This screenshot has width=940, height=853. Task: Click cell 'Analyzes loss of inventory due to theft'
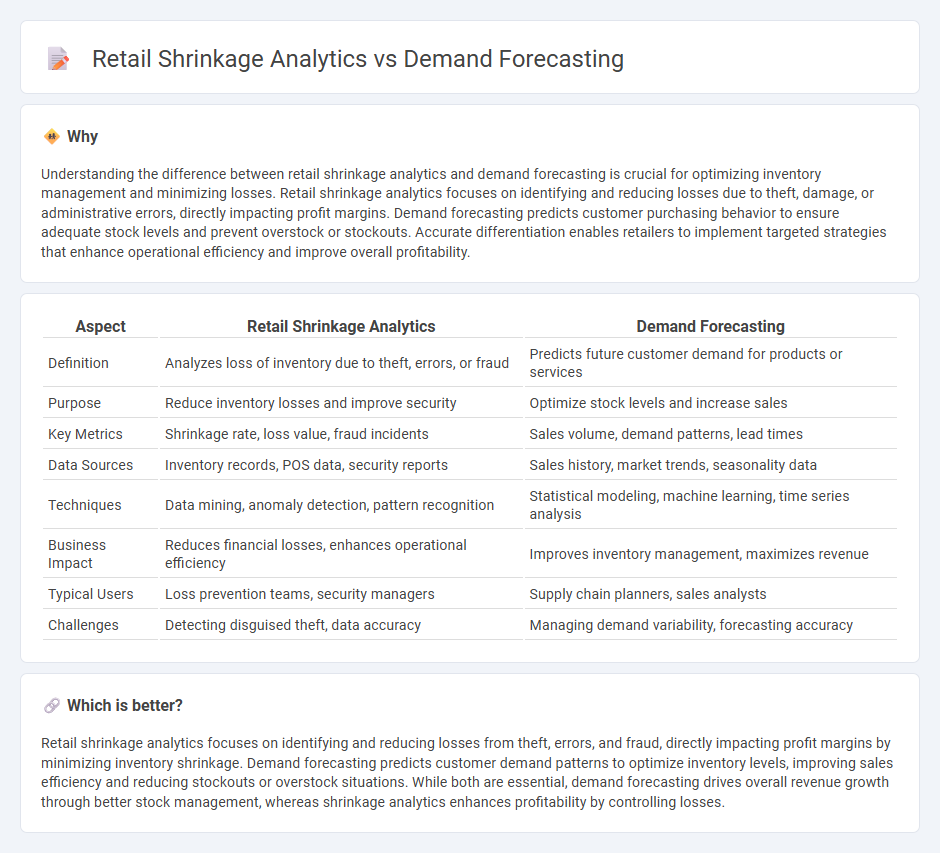341,363
